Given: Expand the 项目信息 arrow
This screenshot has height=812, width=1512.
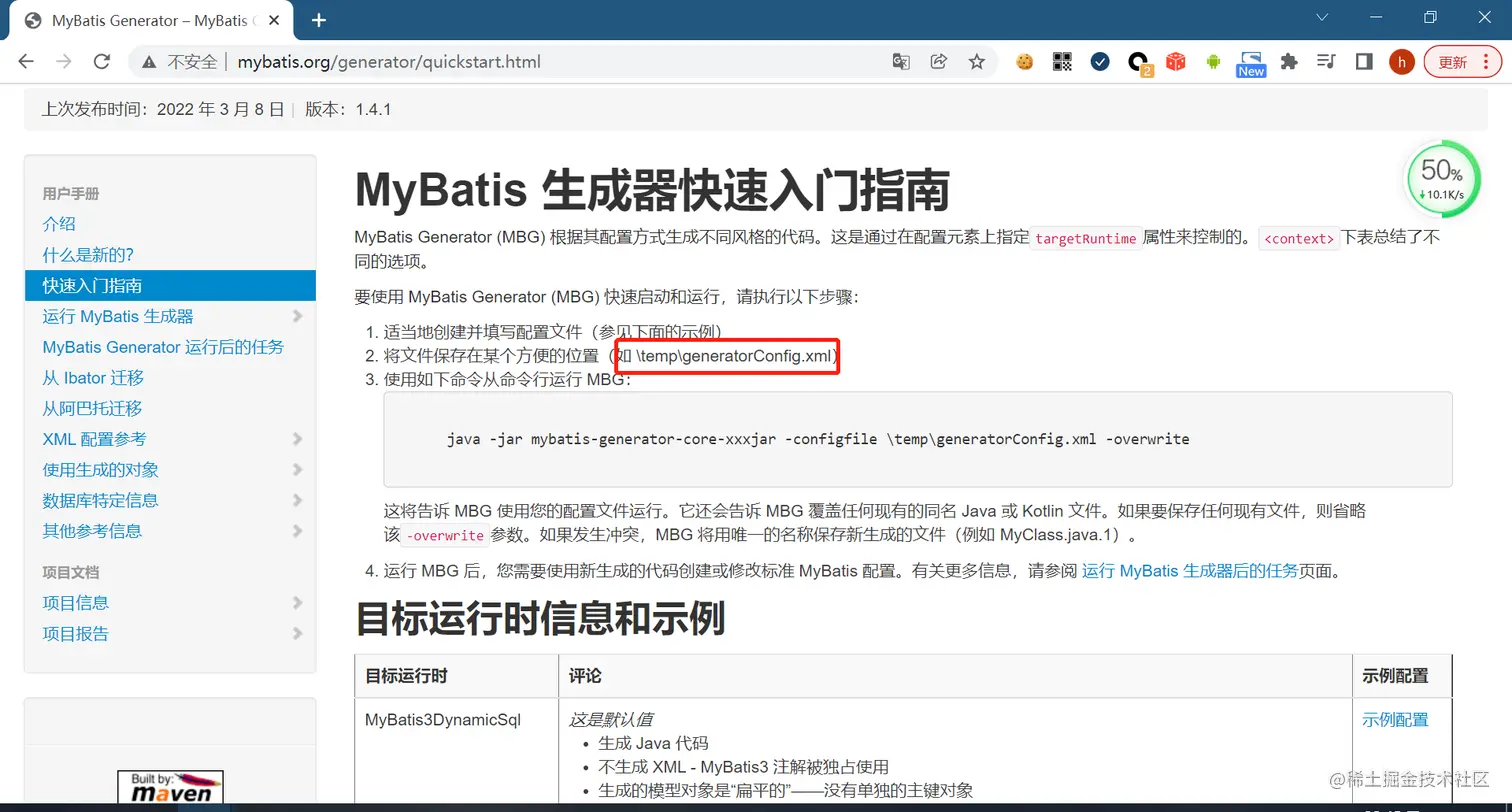Looking at the screenshot, I should 297,603.
